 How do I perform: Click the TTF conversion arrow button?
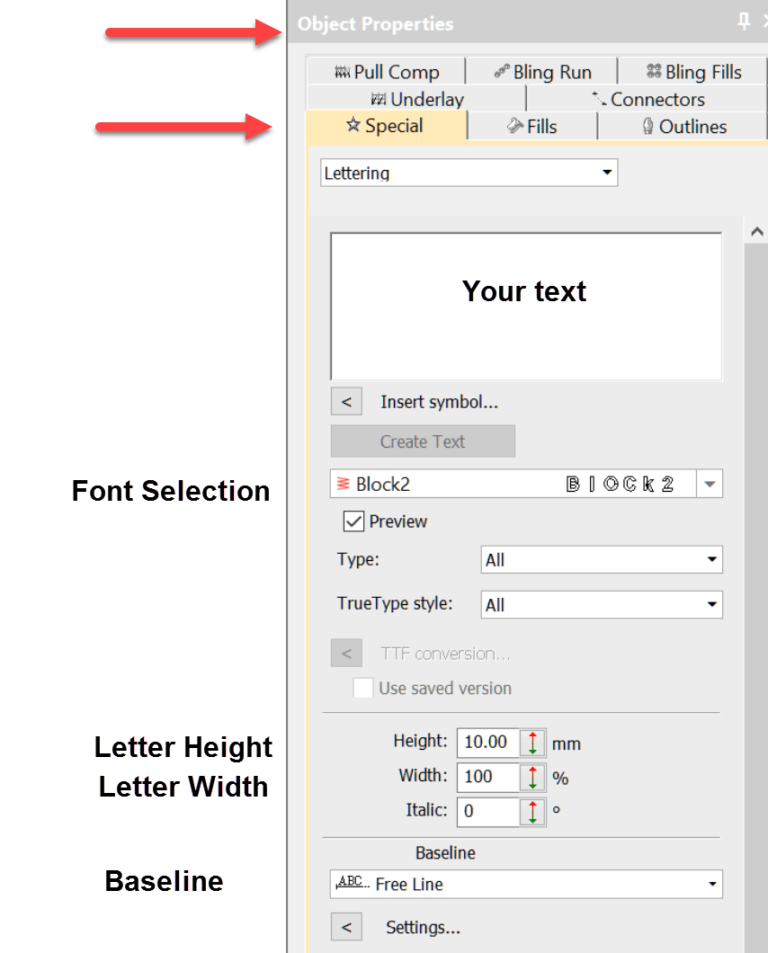346,653
